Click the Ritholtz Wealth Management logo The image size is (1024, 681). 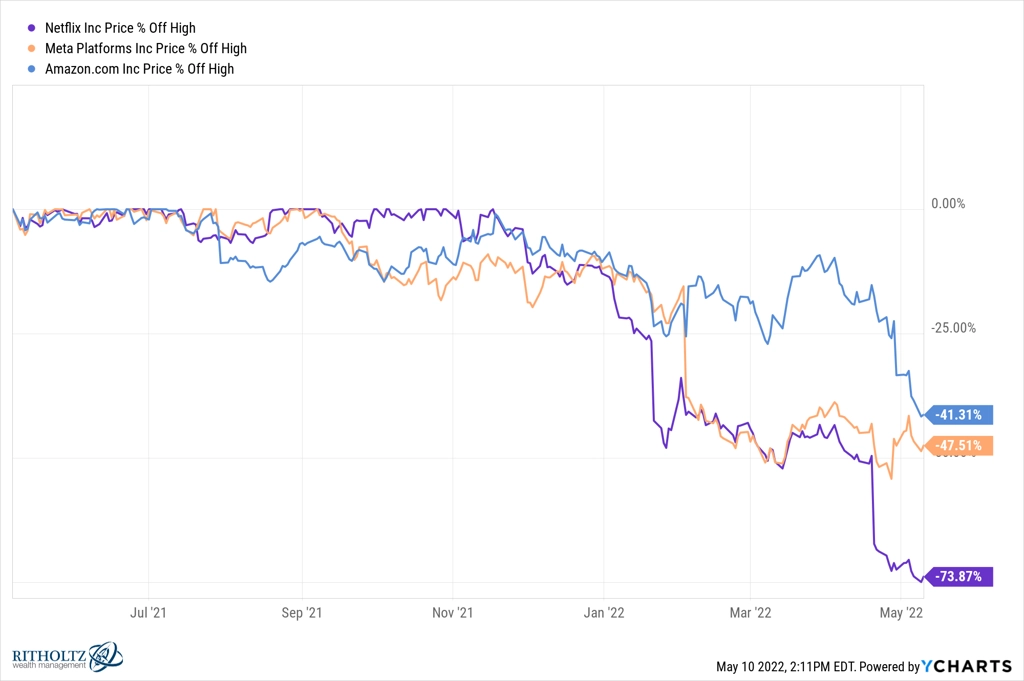click(67, 656)
